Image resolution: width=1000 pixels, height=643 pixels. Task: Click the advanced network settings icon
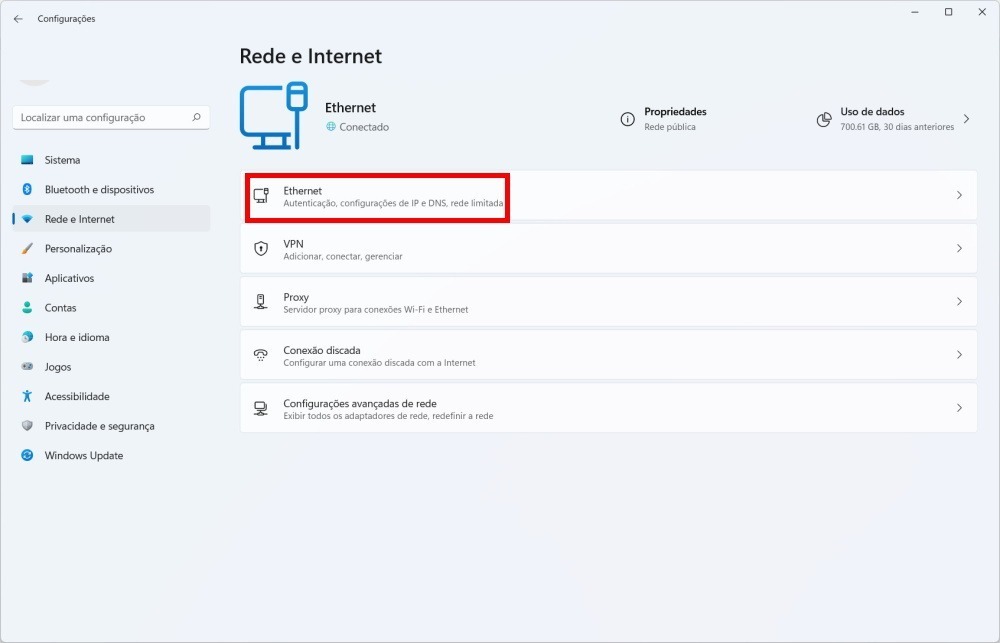pyautogui.click(x=260, y=408)
